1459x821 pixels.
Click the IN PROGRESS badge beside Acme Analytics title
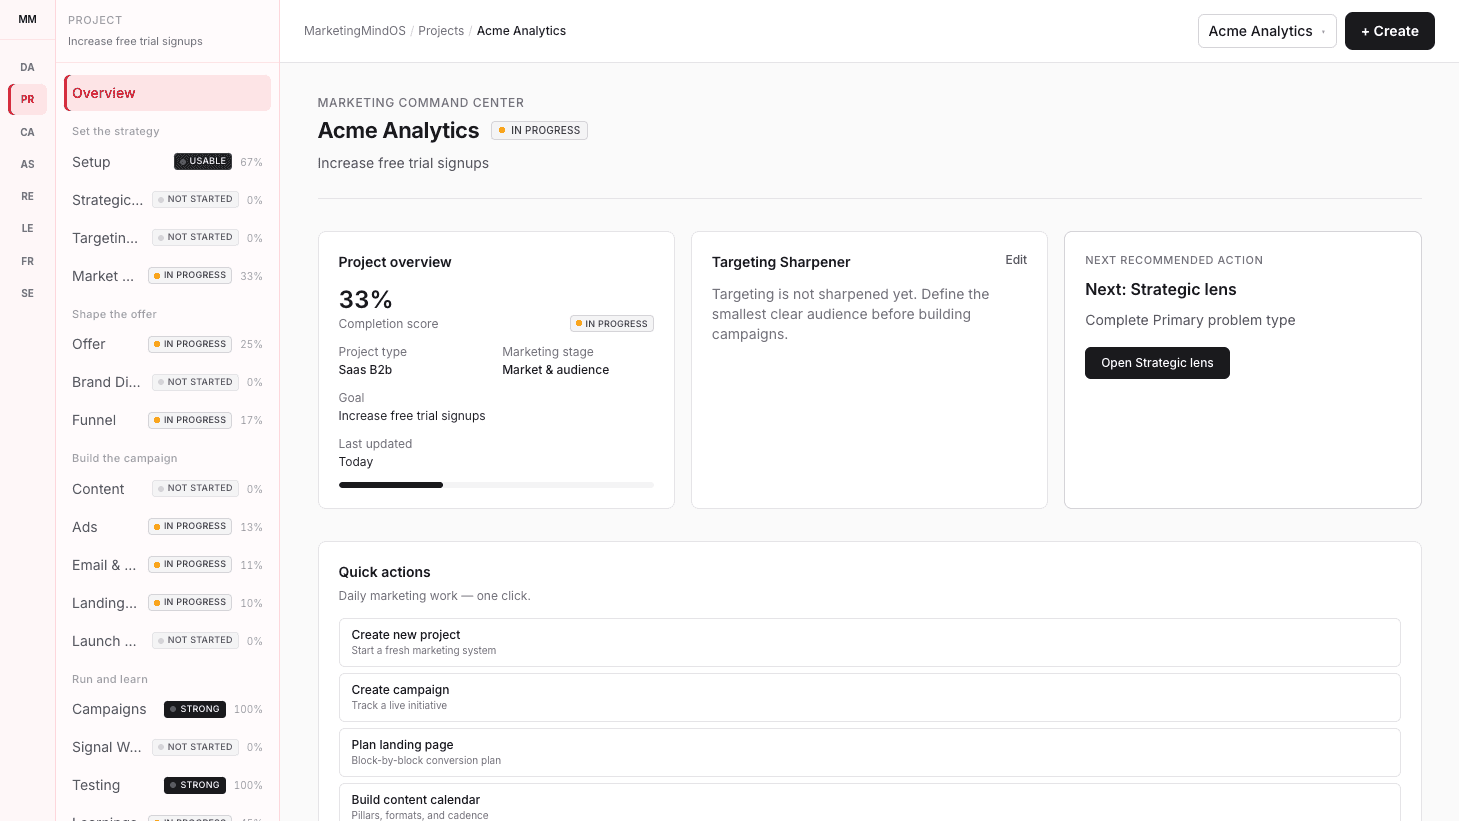pyautogui.click(x=540, y=130)
